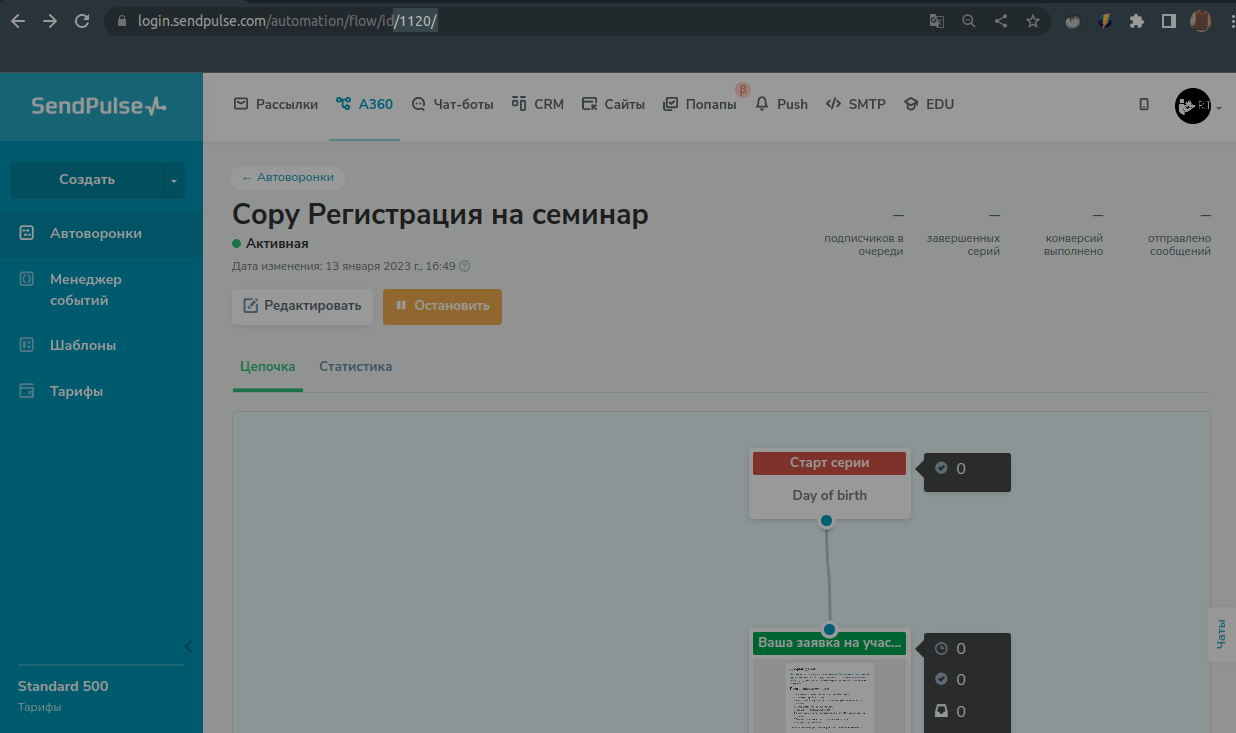
Task: Open the A360 section
Action: [x=365, y=104]
